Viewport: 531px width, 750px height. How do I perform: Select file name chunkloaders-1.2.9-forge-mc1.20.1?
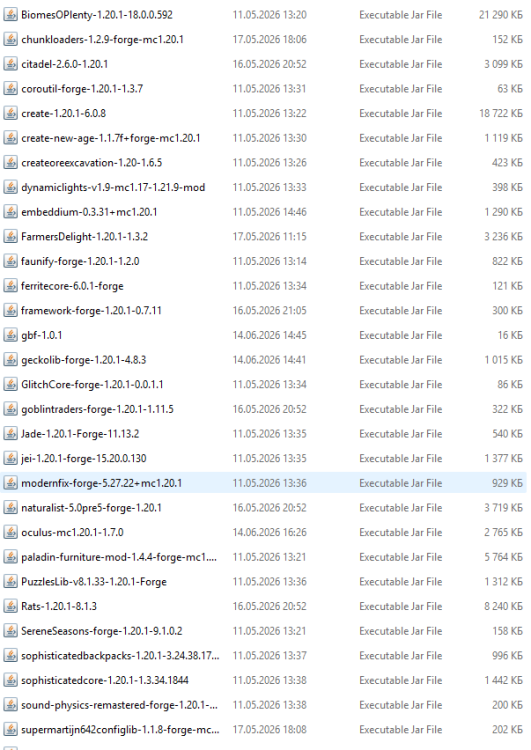coord(102,39)
